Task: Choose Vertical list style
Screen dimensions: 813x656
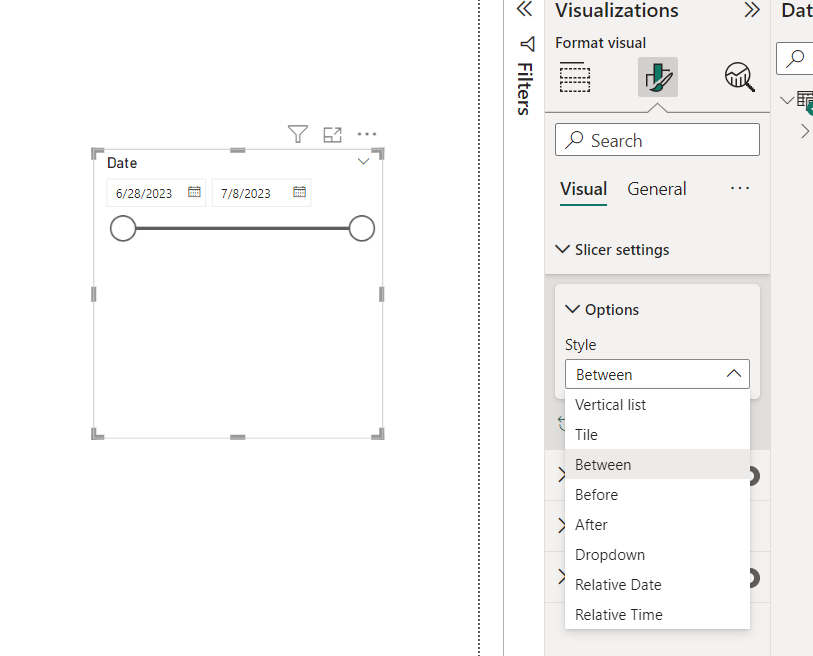Action: [x=657, y=404]
